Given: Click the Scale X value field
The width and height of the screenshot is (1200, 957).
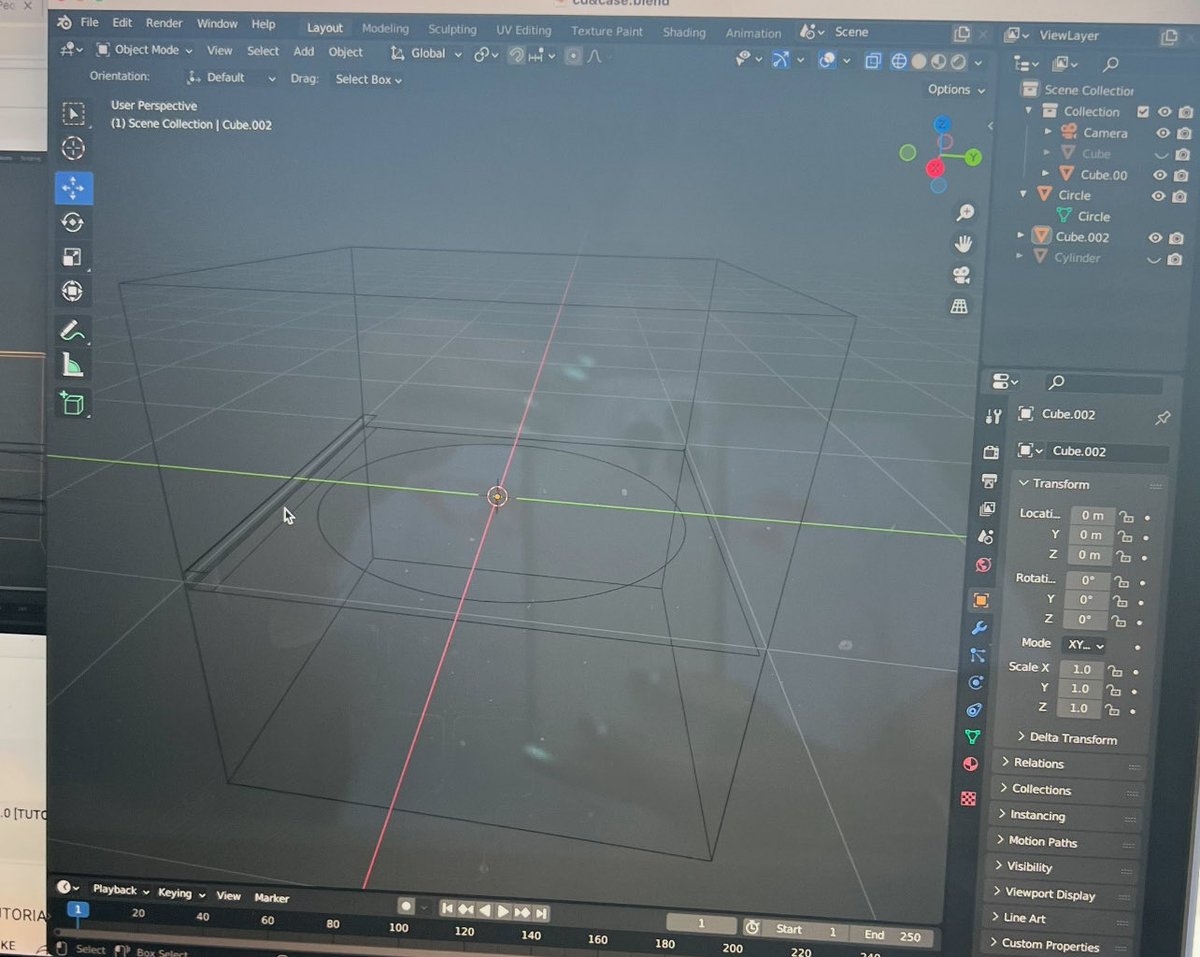Looking at the screenshot, I should click(x=1081, y=669).
